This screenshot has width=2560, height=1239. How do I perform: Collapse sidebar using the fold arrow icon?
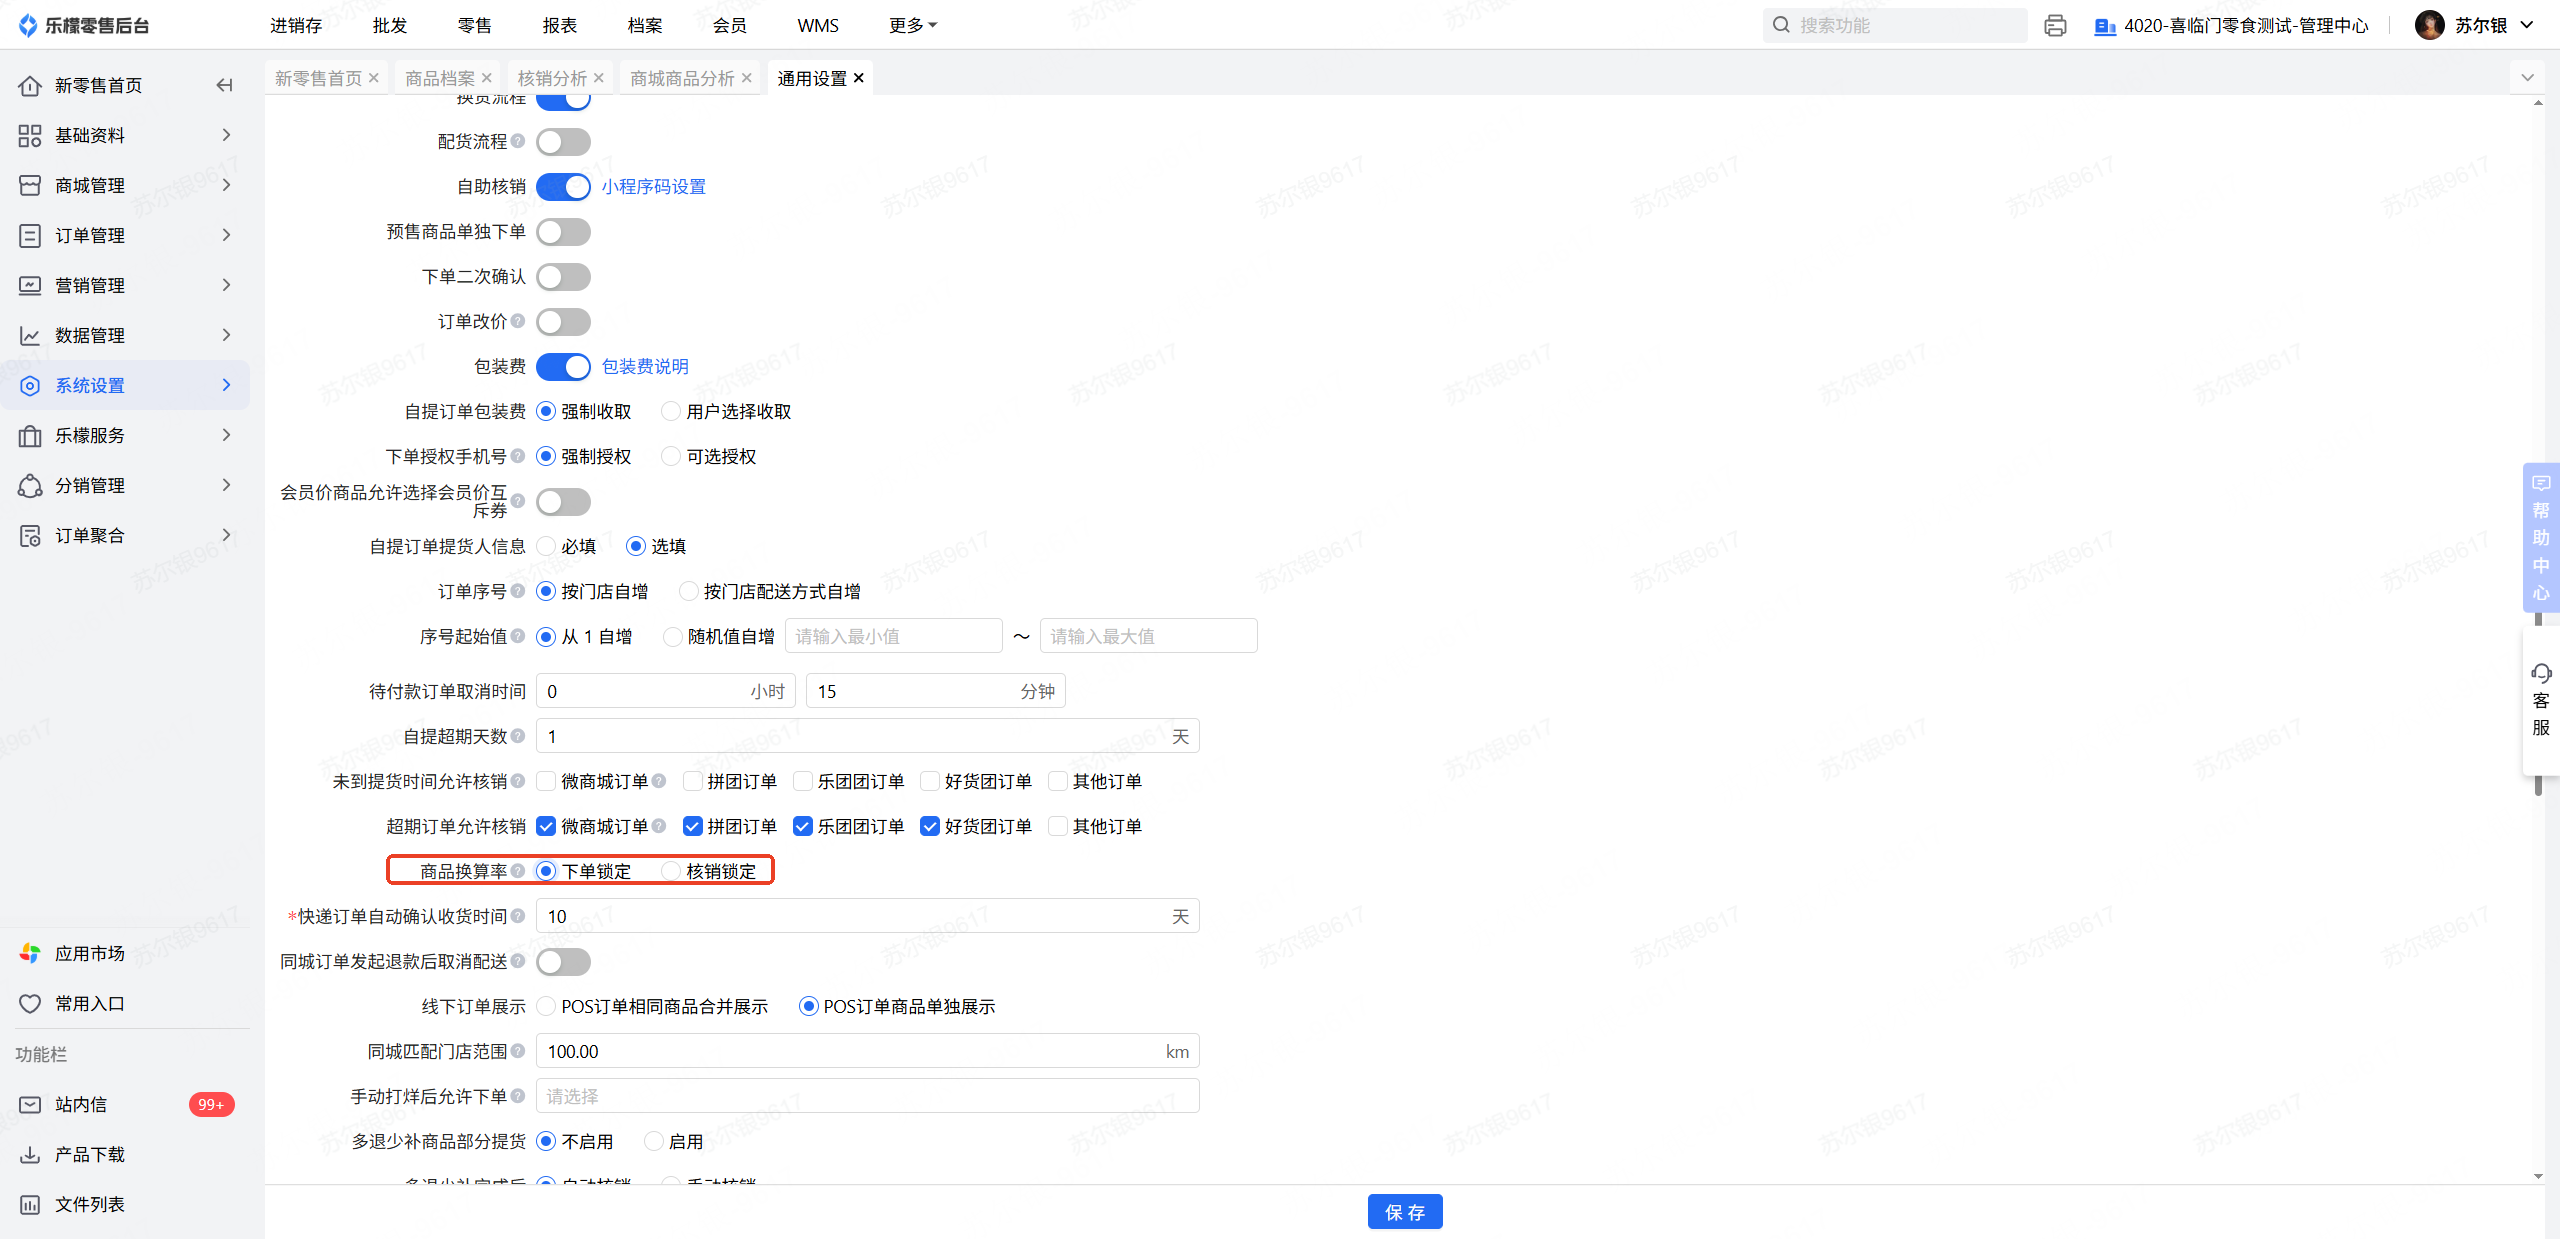tap(224, 85)
